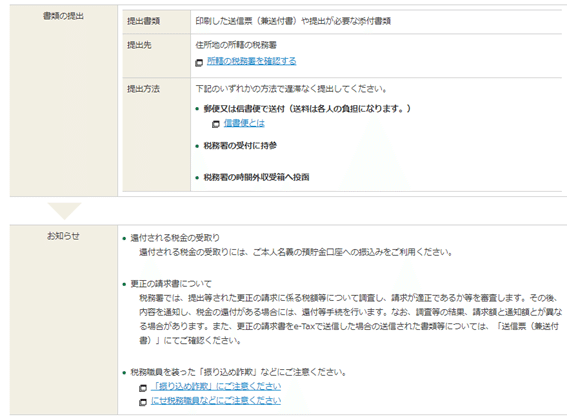
Task: Click the sentence 下記のいずれかの方法で遅滞なく提出してください。
Action: click(292, 89)
